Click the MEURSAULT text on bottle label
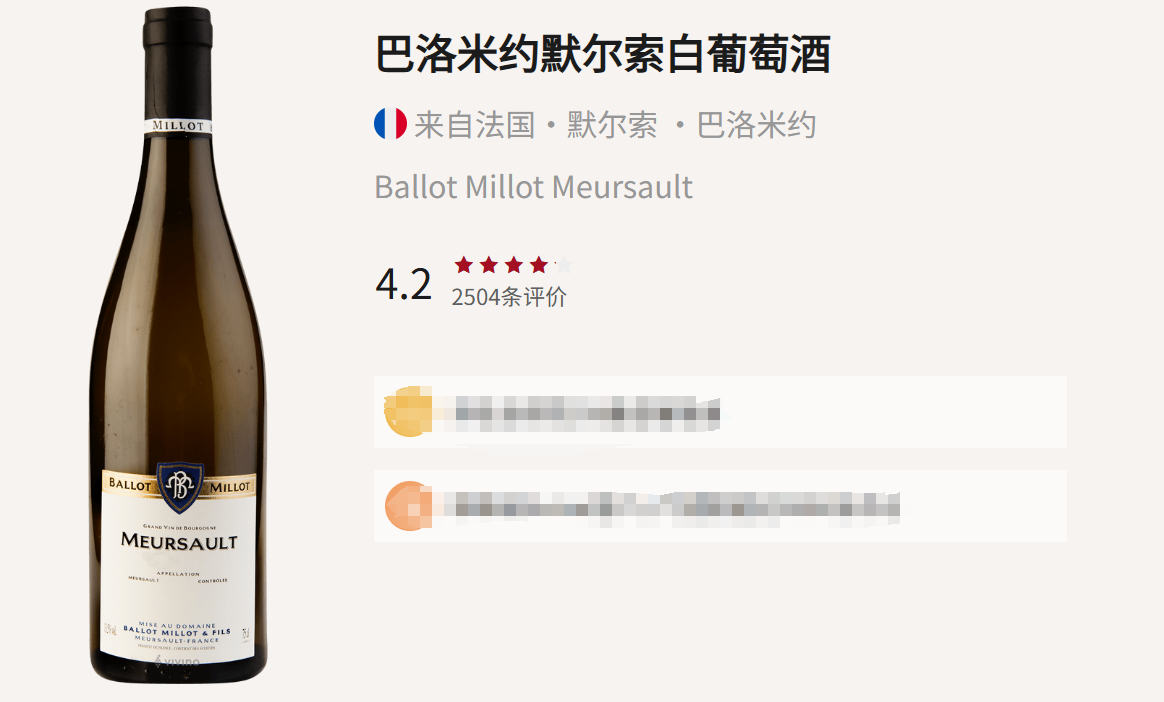Image resolution: width=1164 pixels, height=702 pixels. [179, 541]
